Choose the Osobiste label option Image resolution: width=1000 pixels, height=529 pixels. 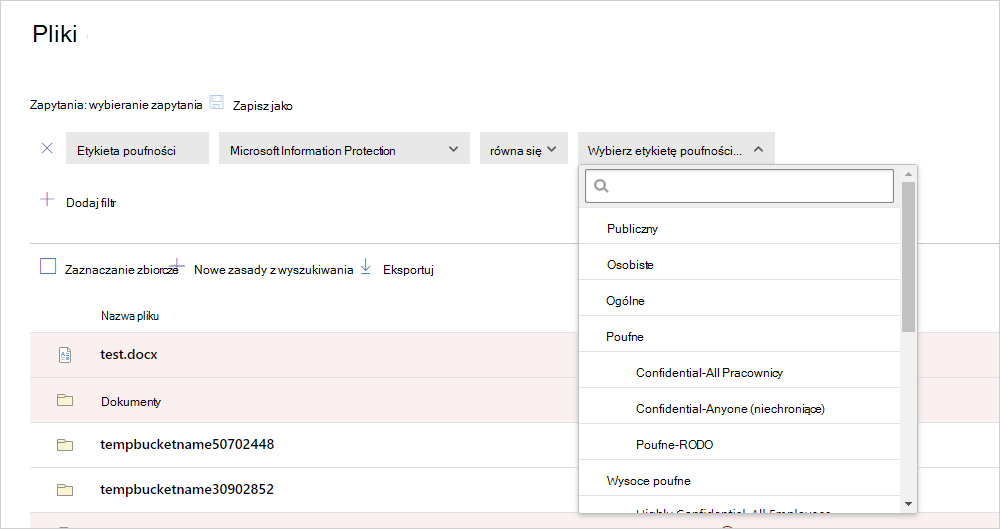(739, 264)
